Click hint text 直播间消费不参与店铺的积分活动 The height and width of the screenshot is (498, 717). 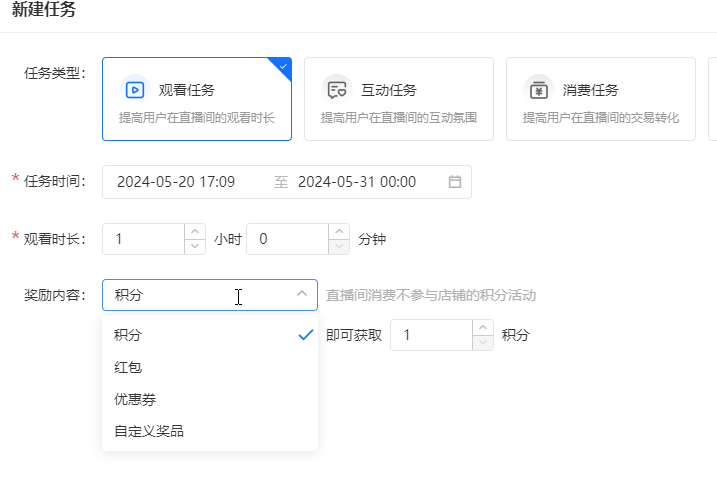[x=431, y=295]
